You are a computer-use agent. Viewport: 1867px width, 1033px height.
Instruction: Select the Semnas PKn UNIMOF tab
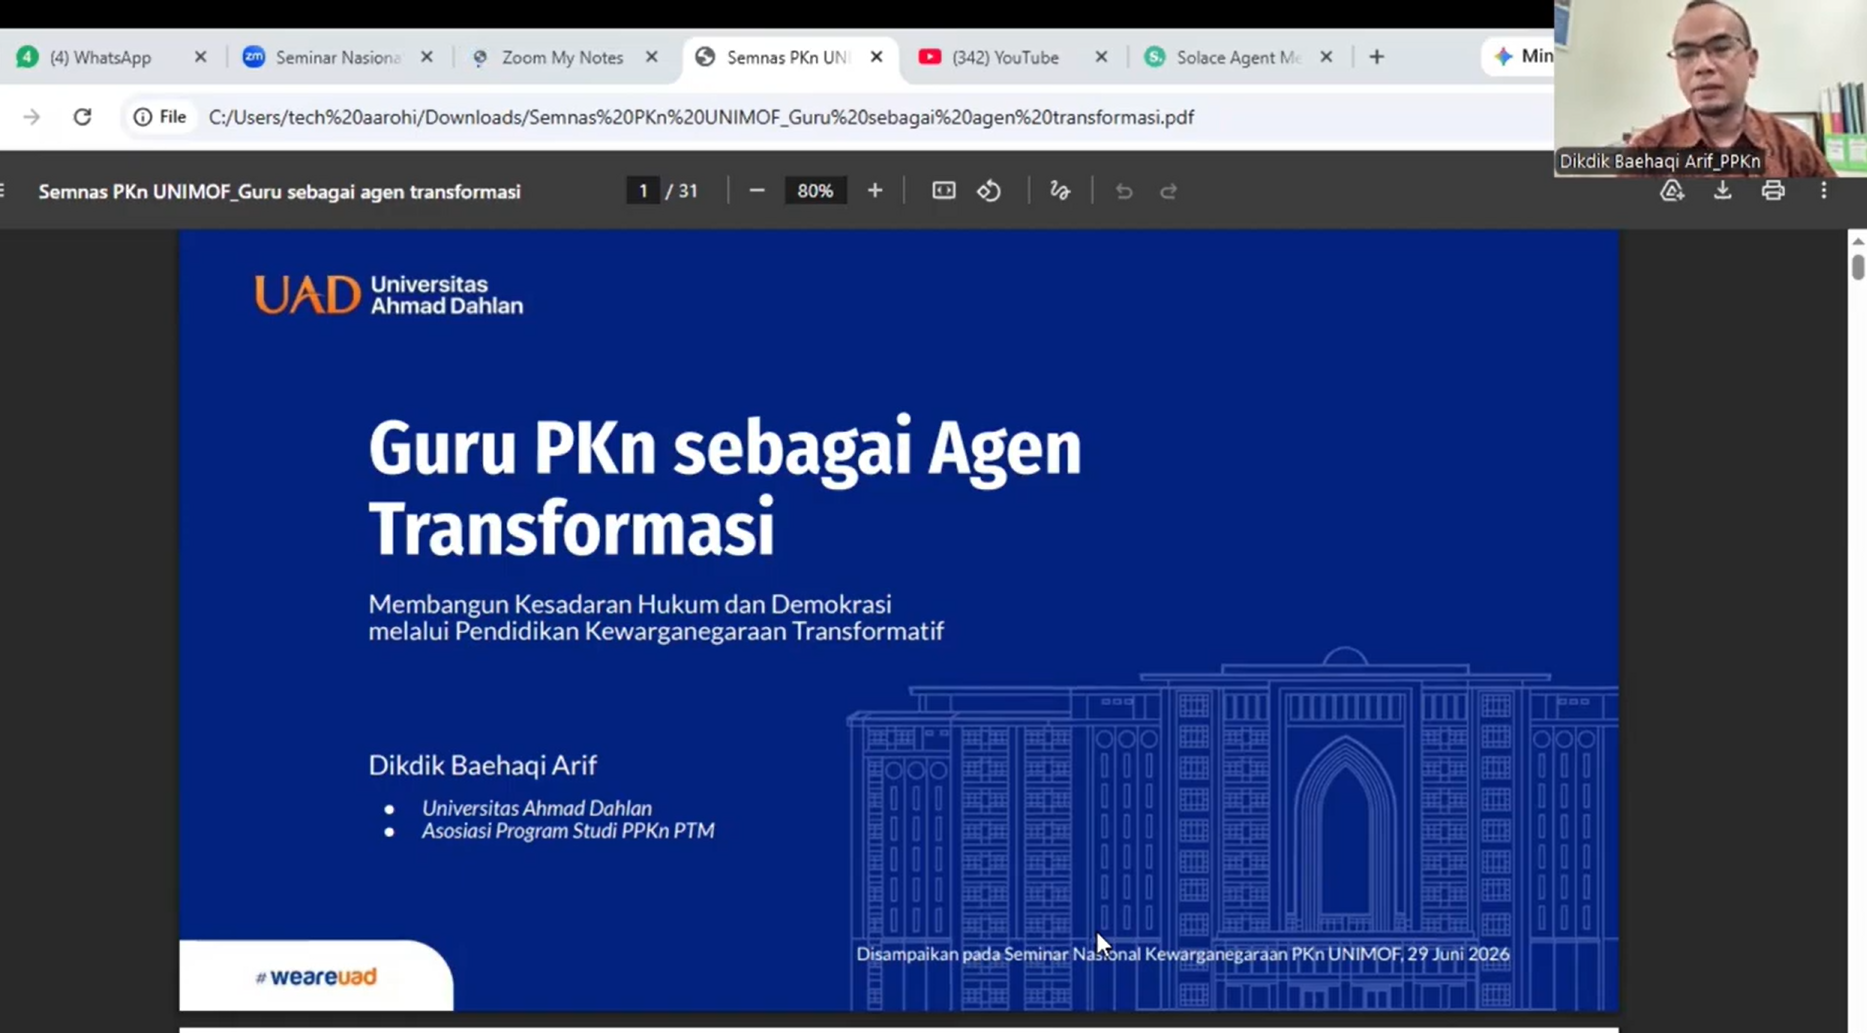(x=790, y=57)
